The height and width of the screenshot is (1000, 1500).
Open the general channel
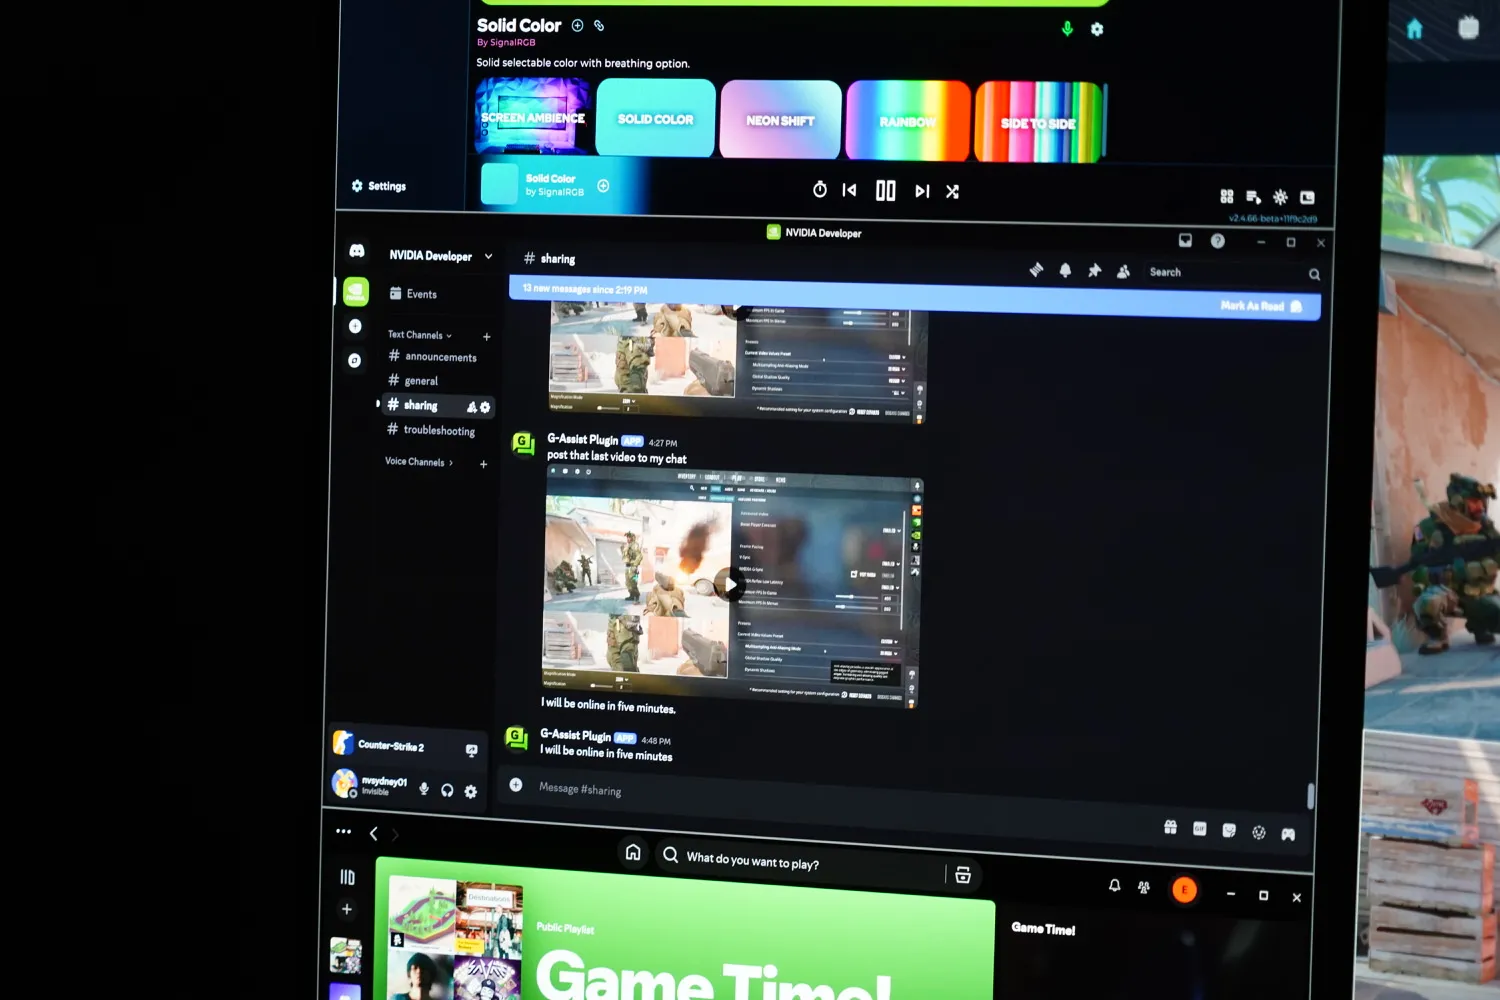click(x=413, y=381)
